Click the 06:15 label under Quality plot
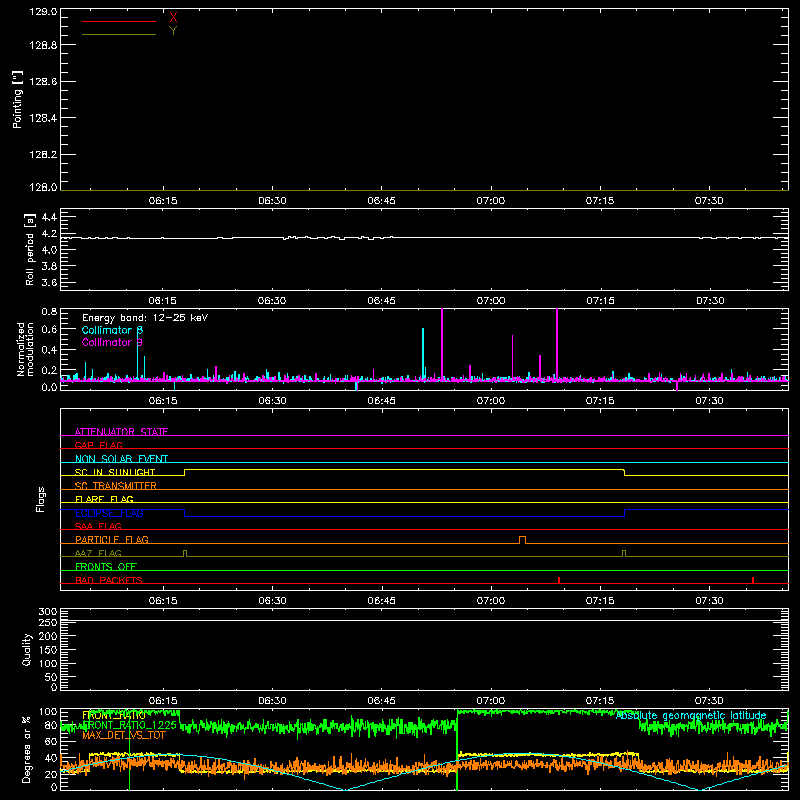800x800 pixels. point(163,701)
